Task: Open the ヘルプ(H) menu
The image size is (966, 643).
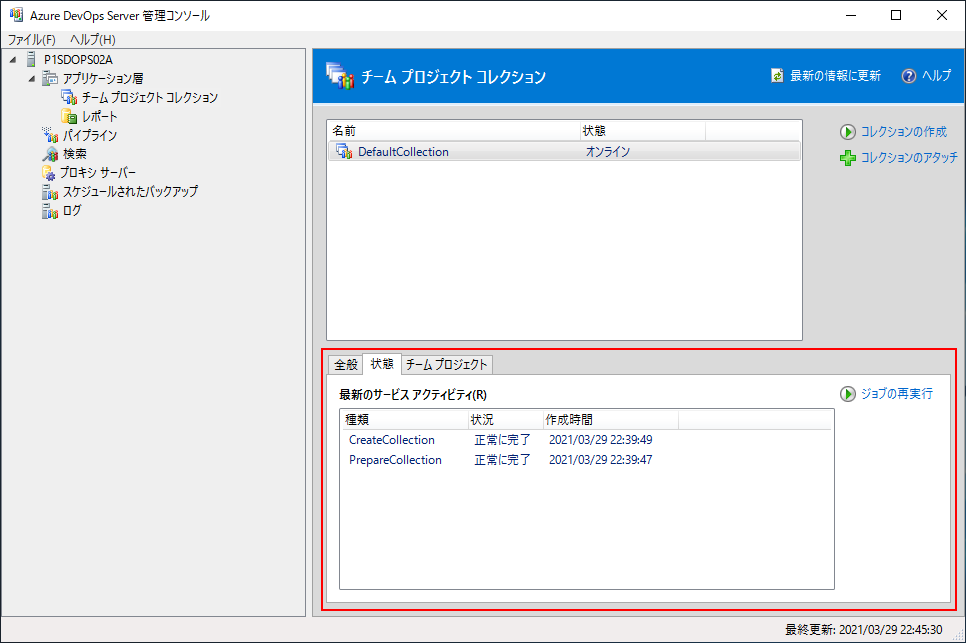Action: 93,40
